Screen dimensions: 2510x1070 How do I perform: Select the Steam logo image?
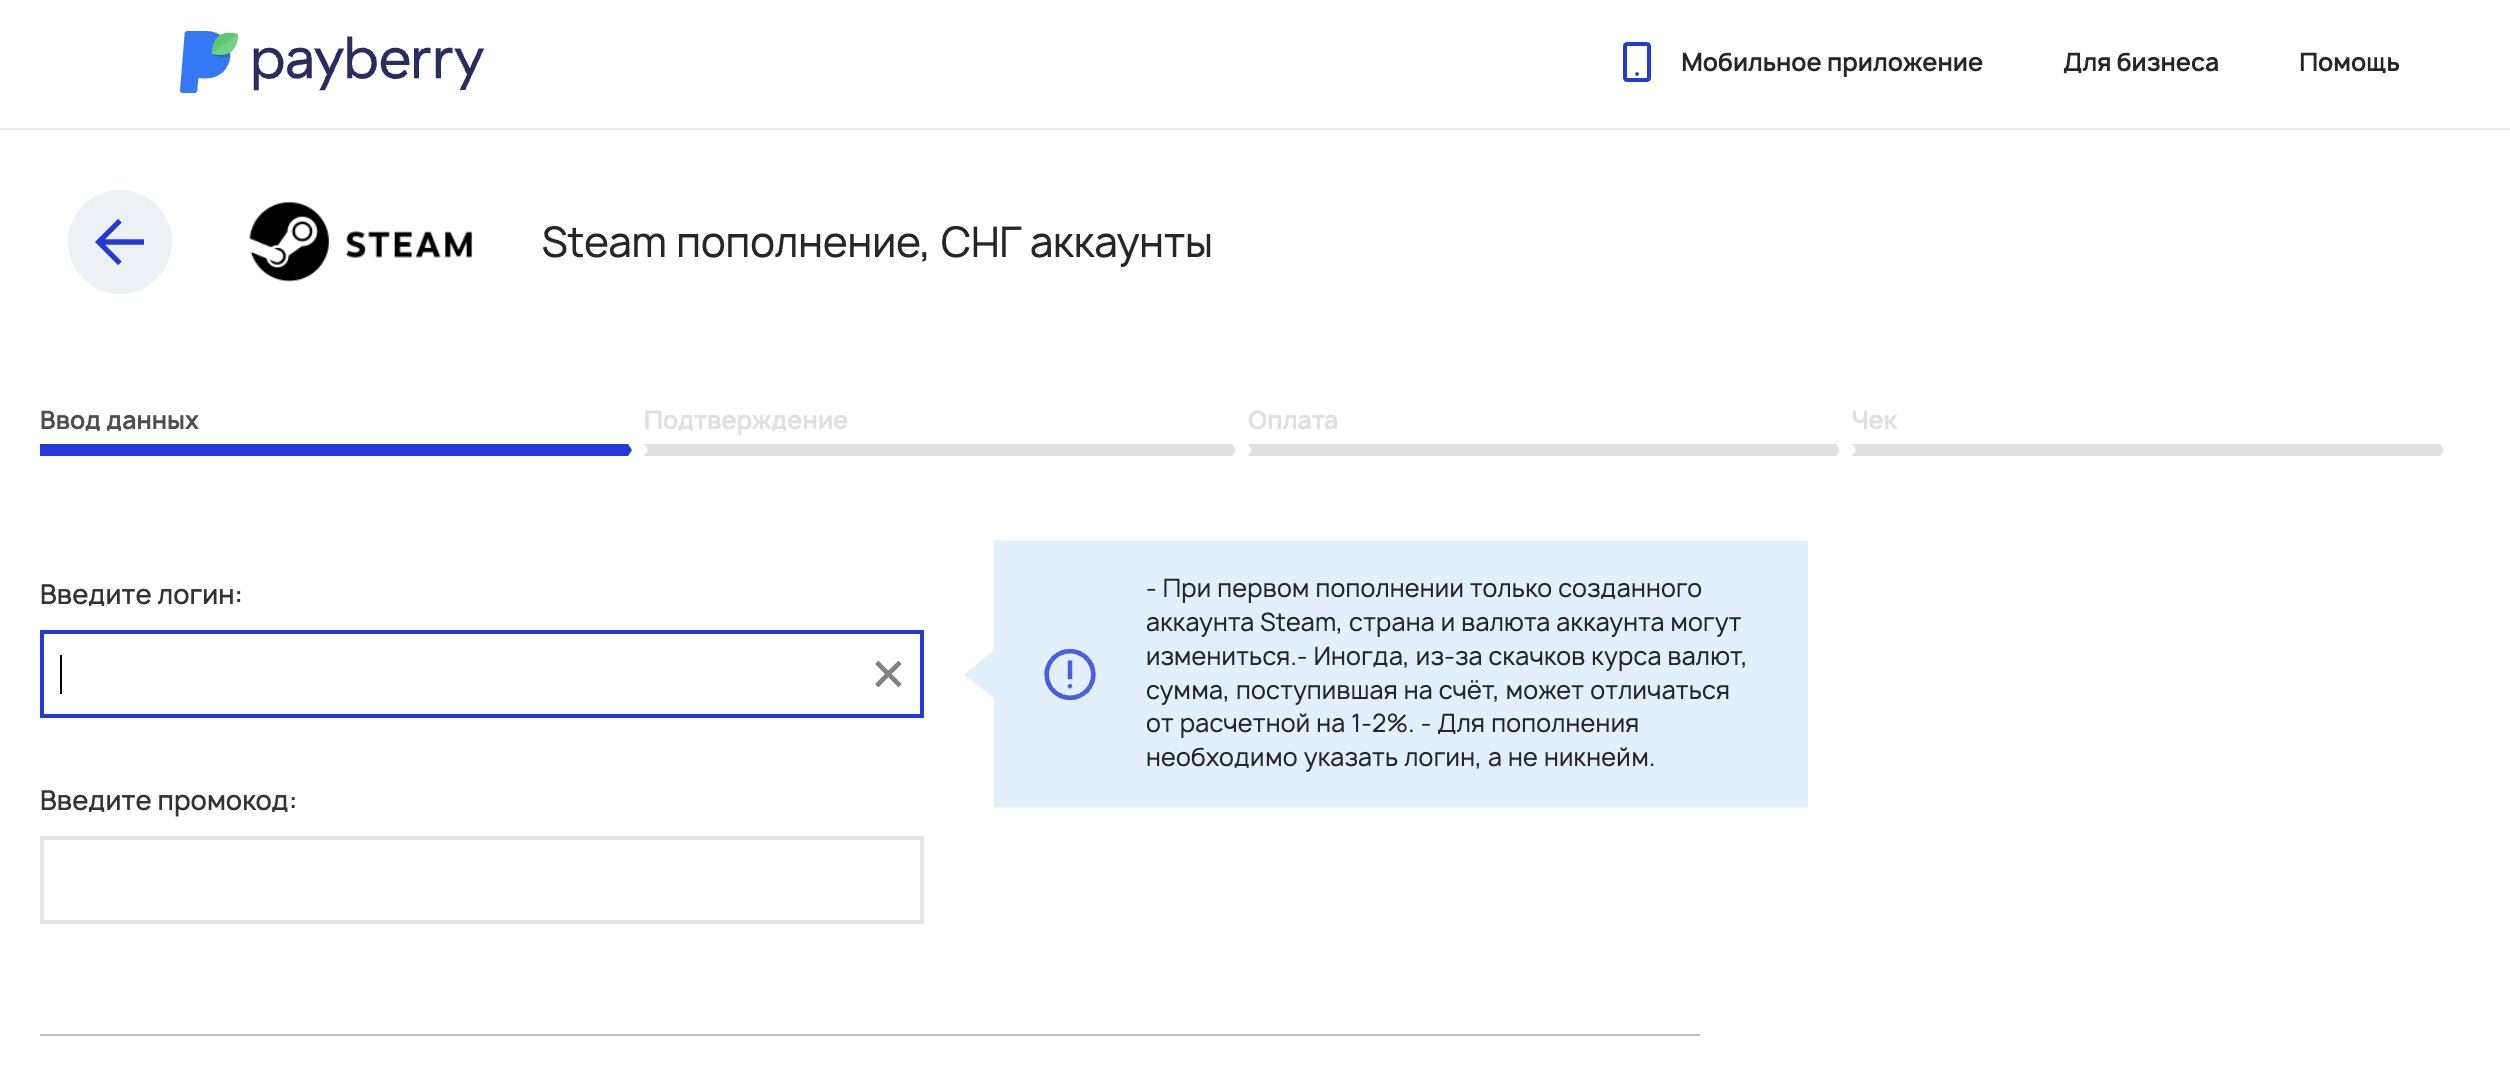[361, 242]
